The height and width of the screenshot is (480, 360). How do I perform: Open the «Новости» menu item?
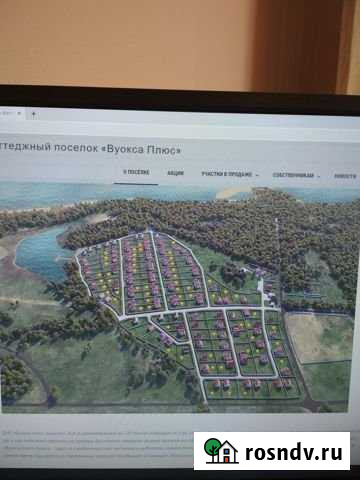345,176
